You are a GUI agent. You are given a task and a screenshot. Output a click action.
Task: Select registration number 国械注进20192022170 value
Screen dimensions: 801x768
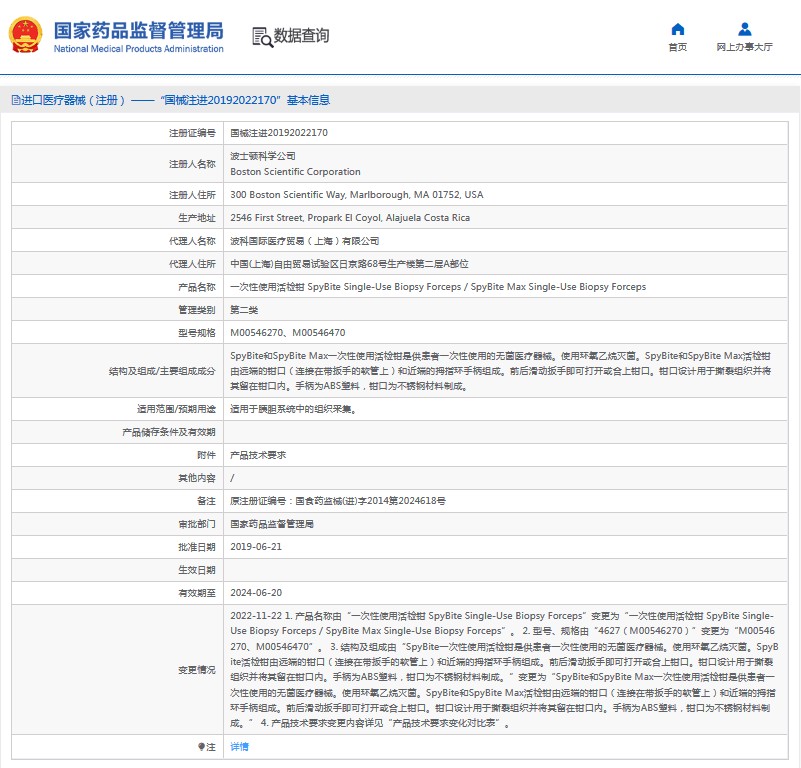pos(279,133)
